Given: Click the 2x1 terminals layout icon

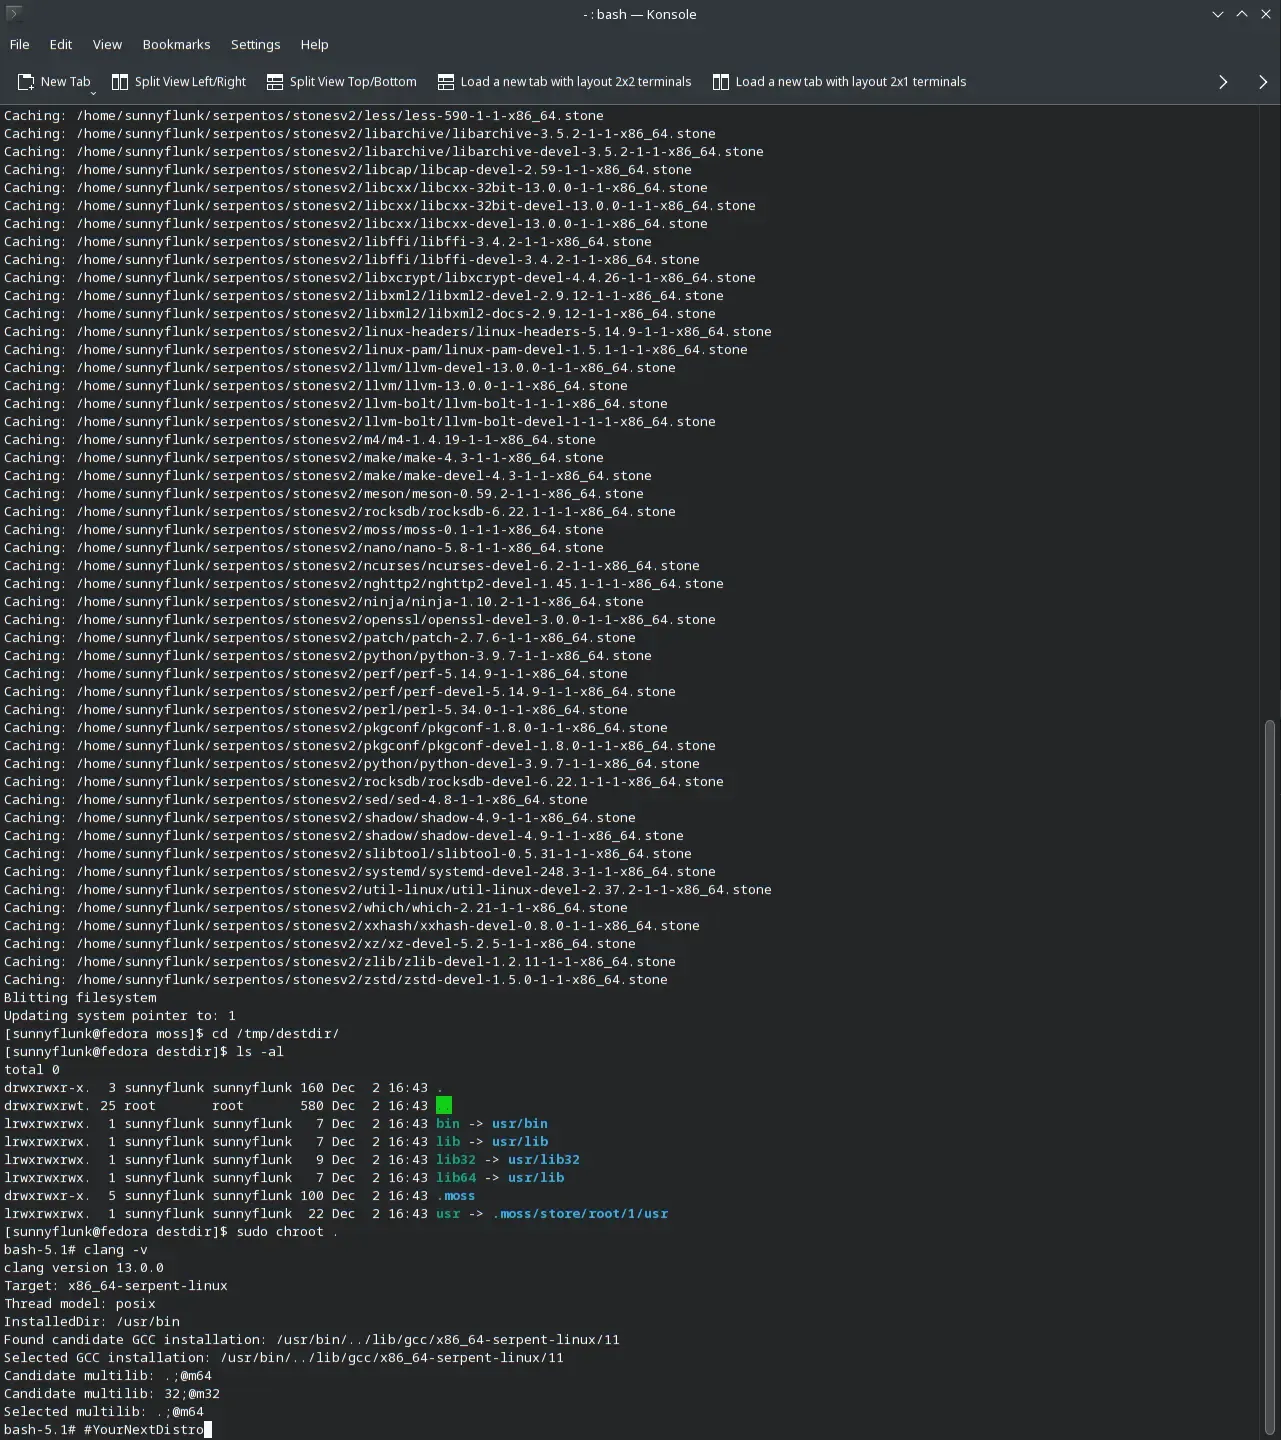Looking at the screenshot, I should point(720,82).
